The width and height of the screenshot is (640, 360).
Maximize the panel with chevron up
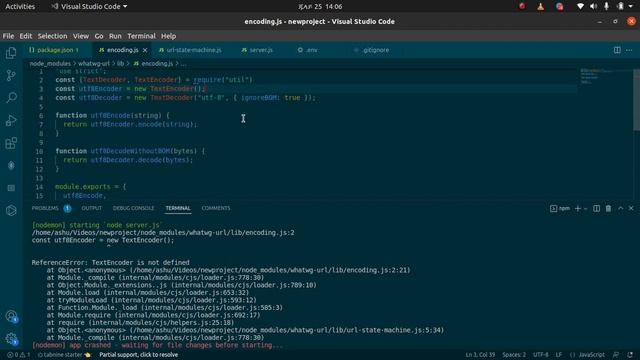click(620, 208)
